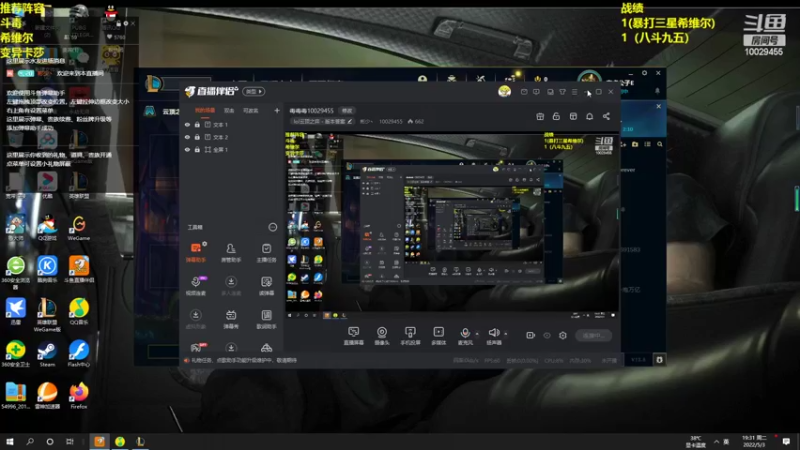
Task: Click the 修改 button beside room name
Action: [x=347, y=110]
